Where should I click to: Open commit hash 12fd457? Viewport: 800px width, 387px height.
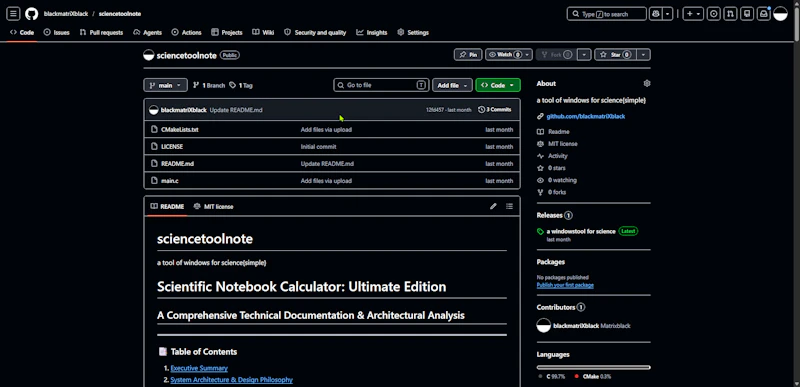pyautogui.click(x=435, y=110)
